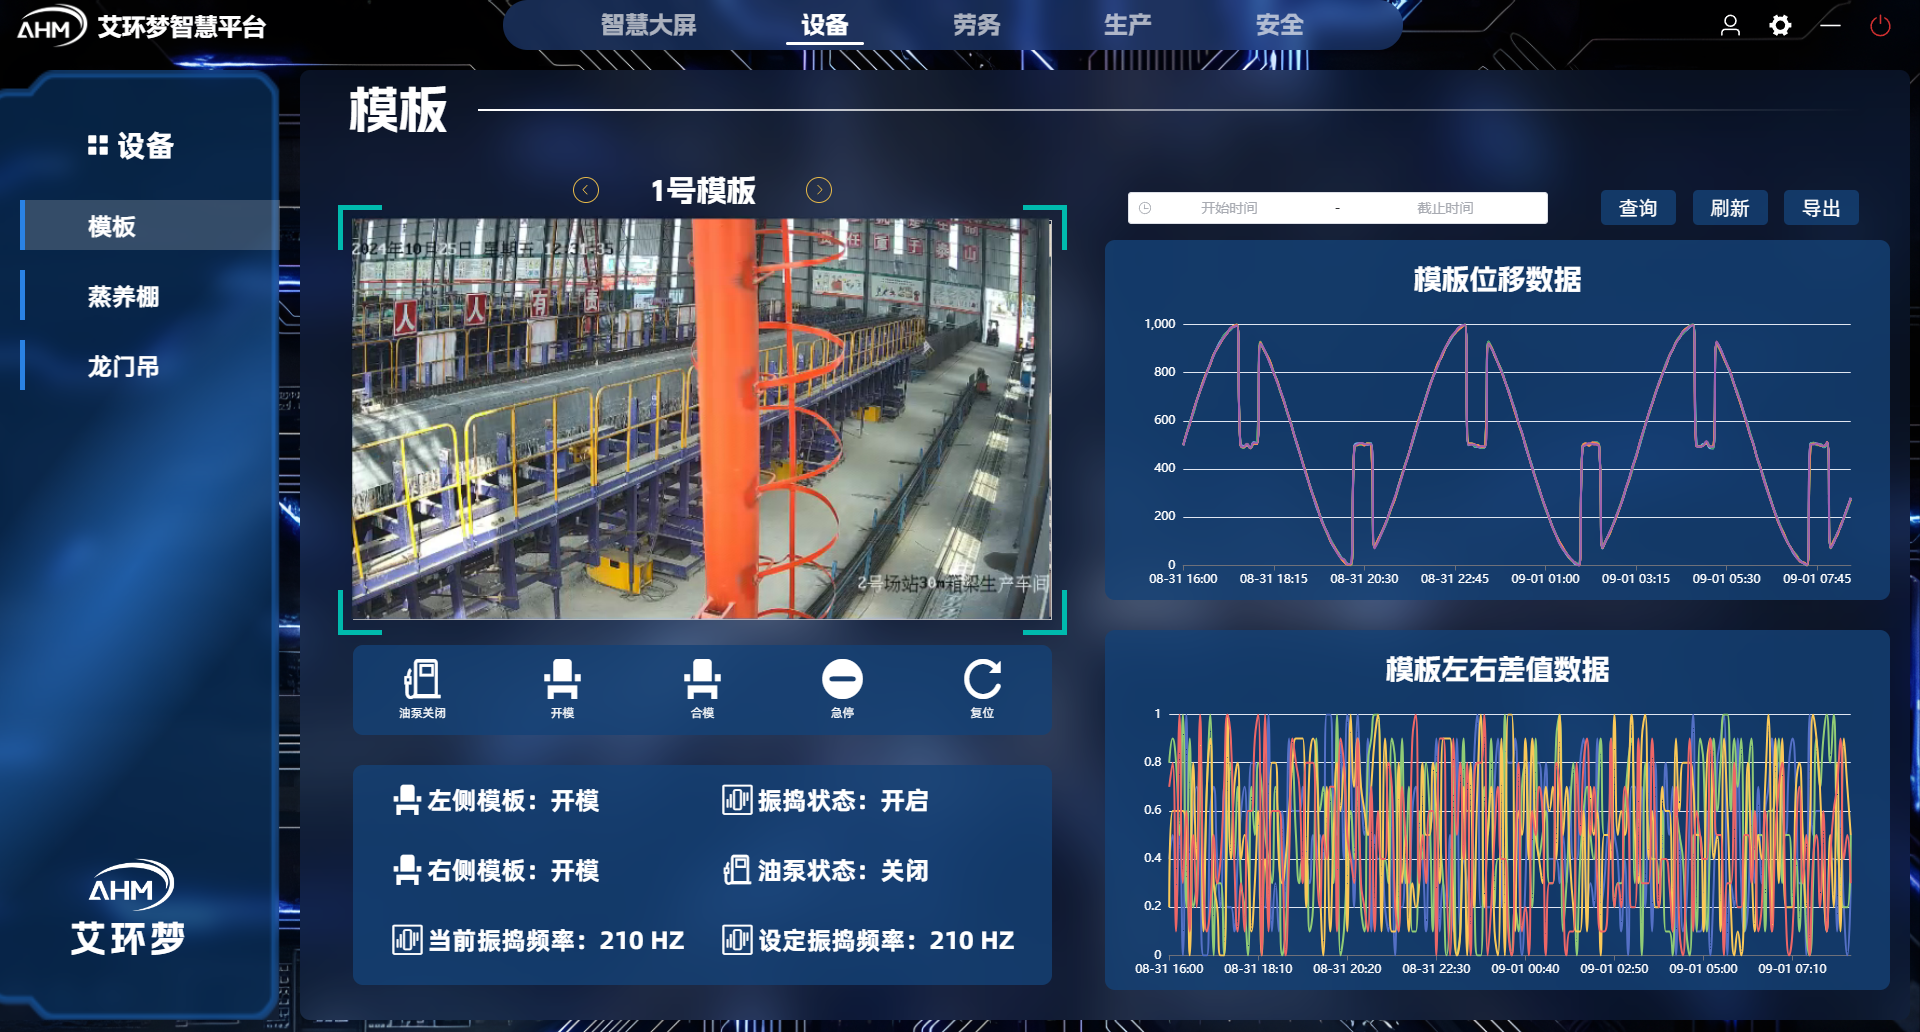This screenshot has width=1920, height=1032.
Task: Click the 导出 export button
Action: (x=1821, y=208)
